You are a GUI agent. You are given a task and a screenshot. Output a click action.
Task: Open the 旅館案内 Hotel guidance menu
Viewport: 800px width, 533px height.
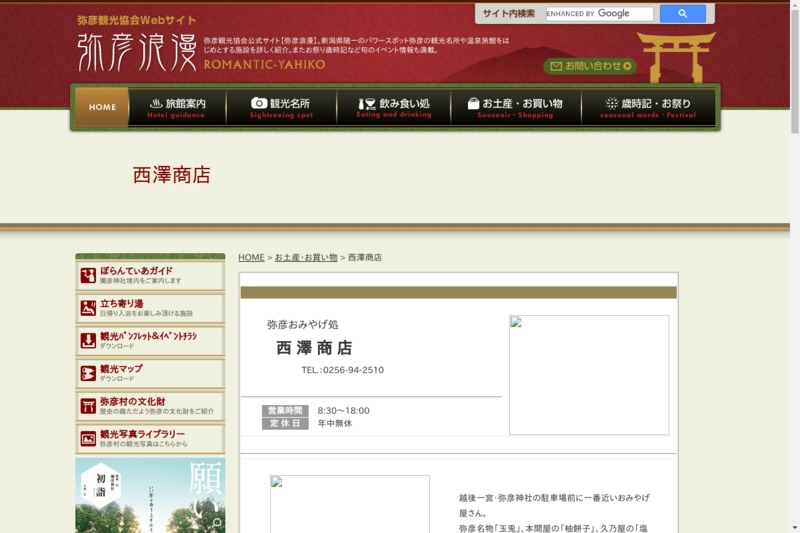177,107
